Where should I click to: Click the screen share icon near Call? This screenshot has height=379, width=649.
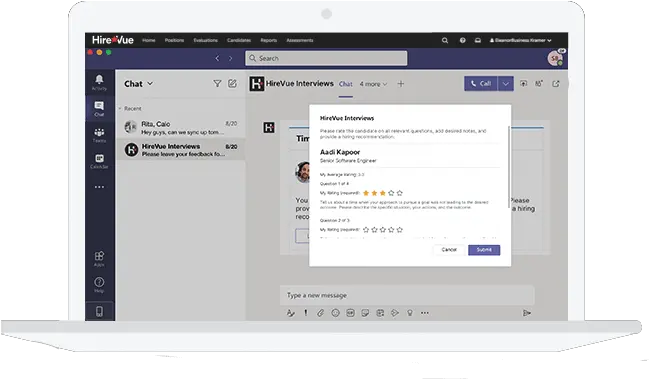click(x=524, y=84)
